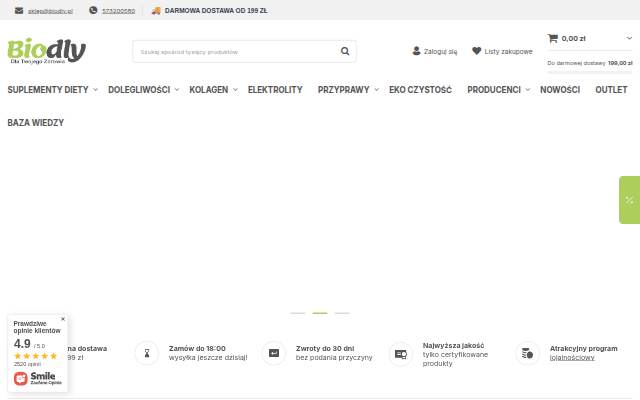Click the search magnifier icon
640x400 pixels.
345,51
